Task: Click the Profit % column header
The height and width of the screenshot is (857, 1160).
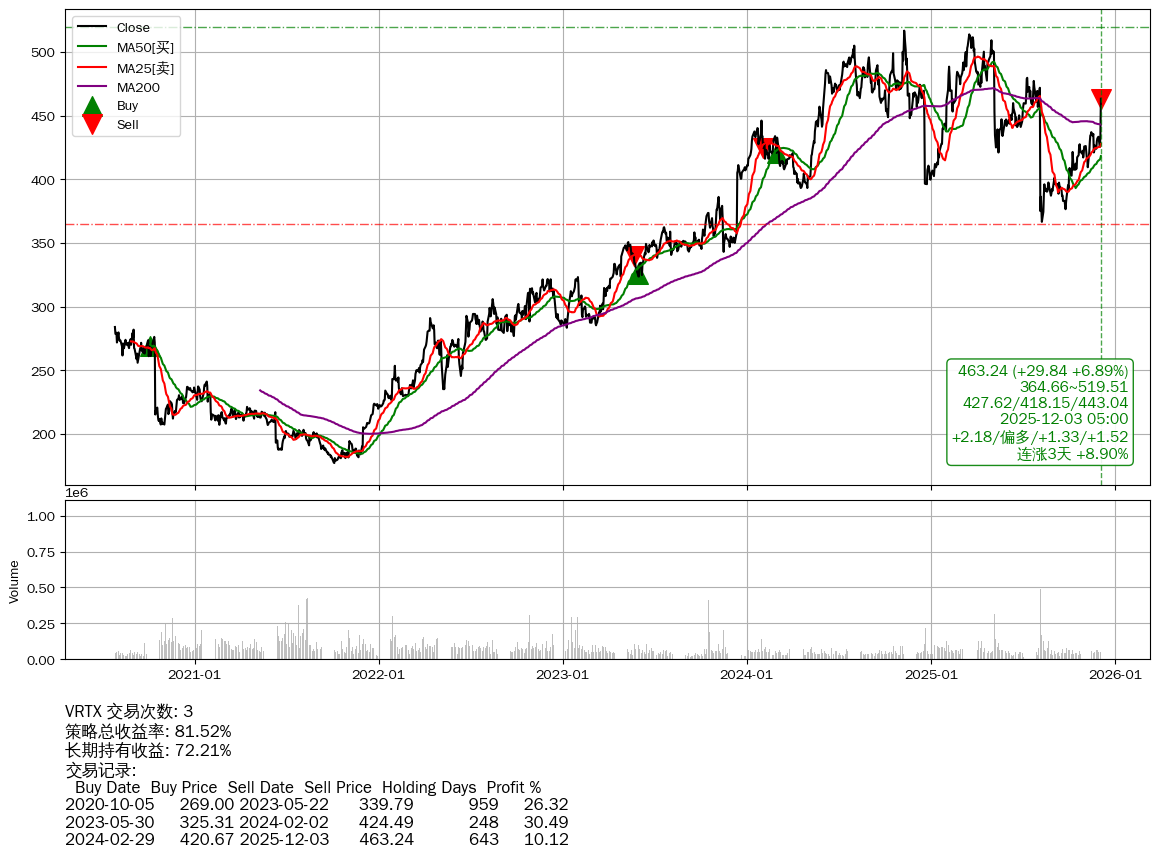Action: coord(513,787)
